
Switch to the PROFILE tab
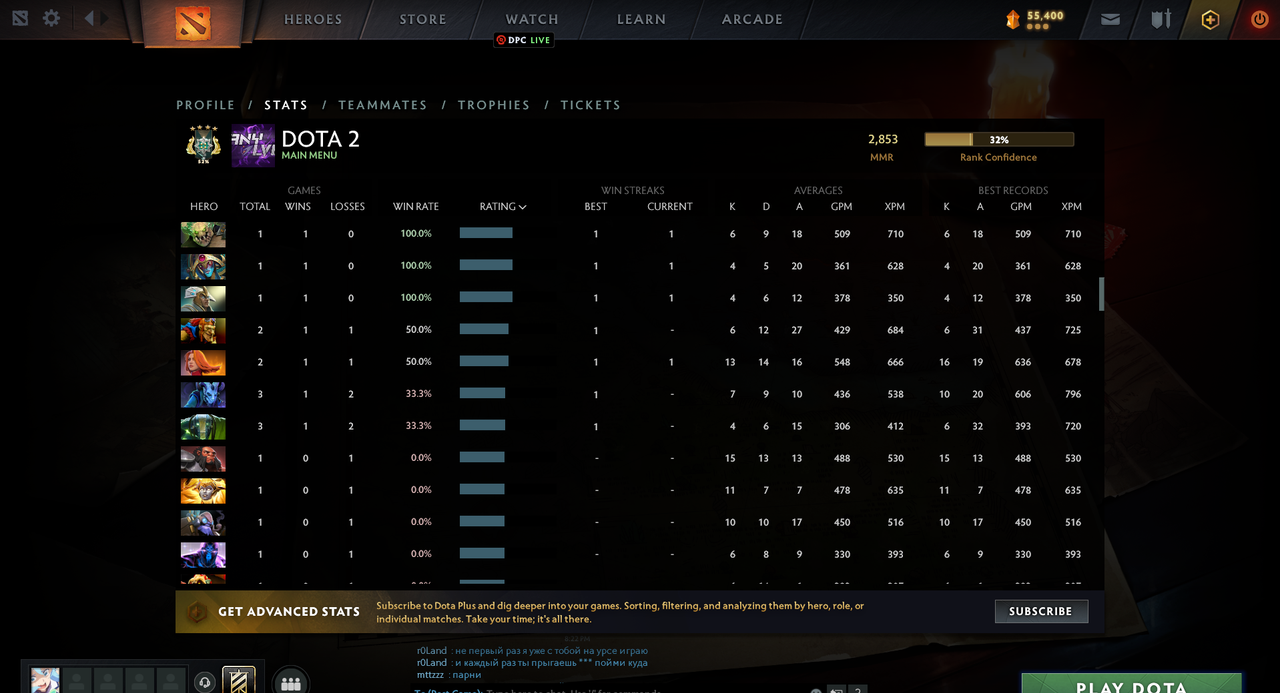(x=206, y=105)
